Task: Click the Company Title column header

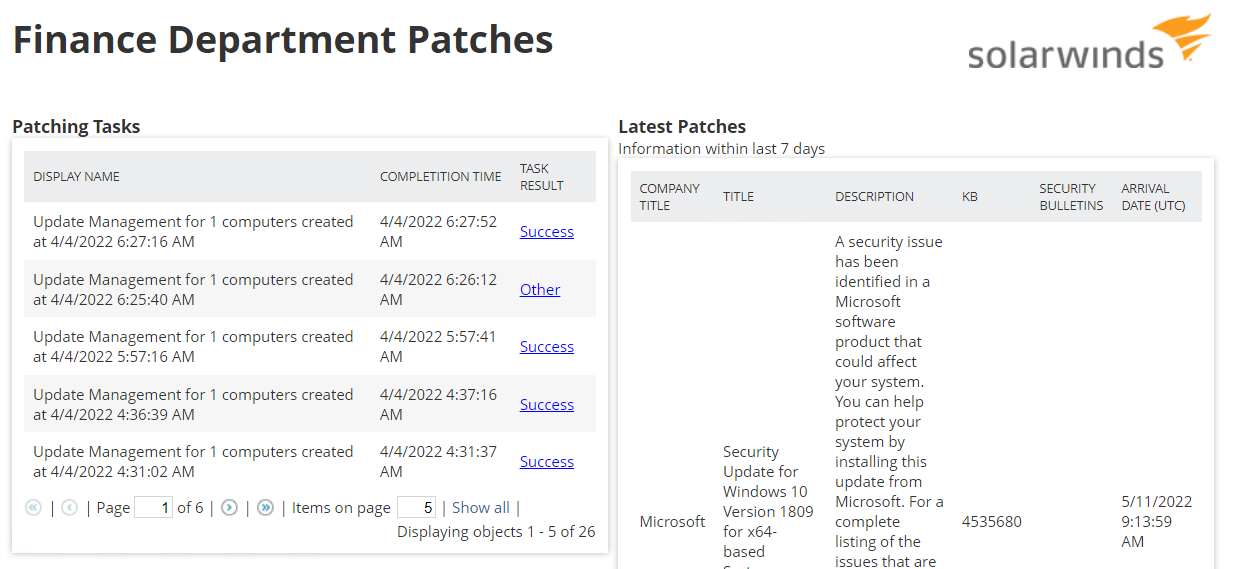Action: coord(669,197)
